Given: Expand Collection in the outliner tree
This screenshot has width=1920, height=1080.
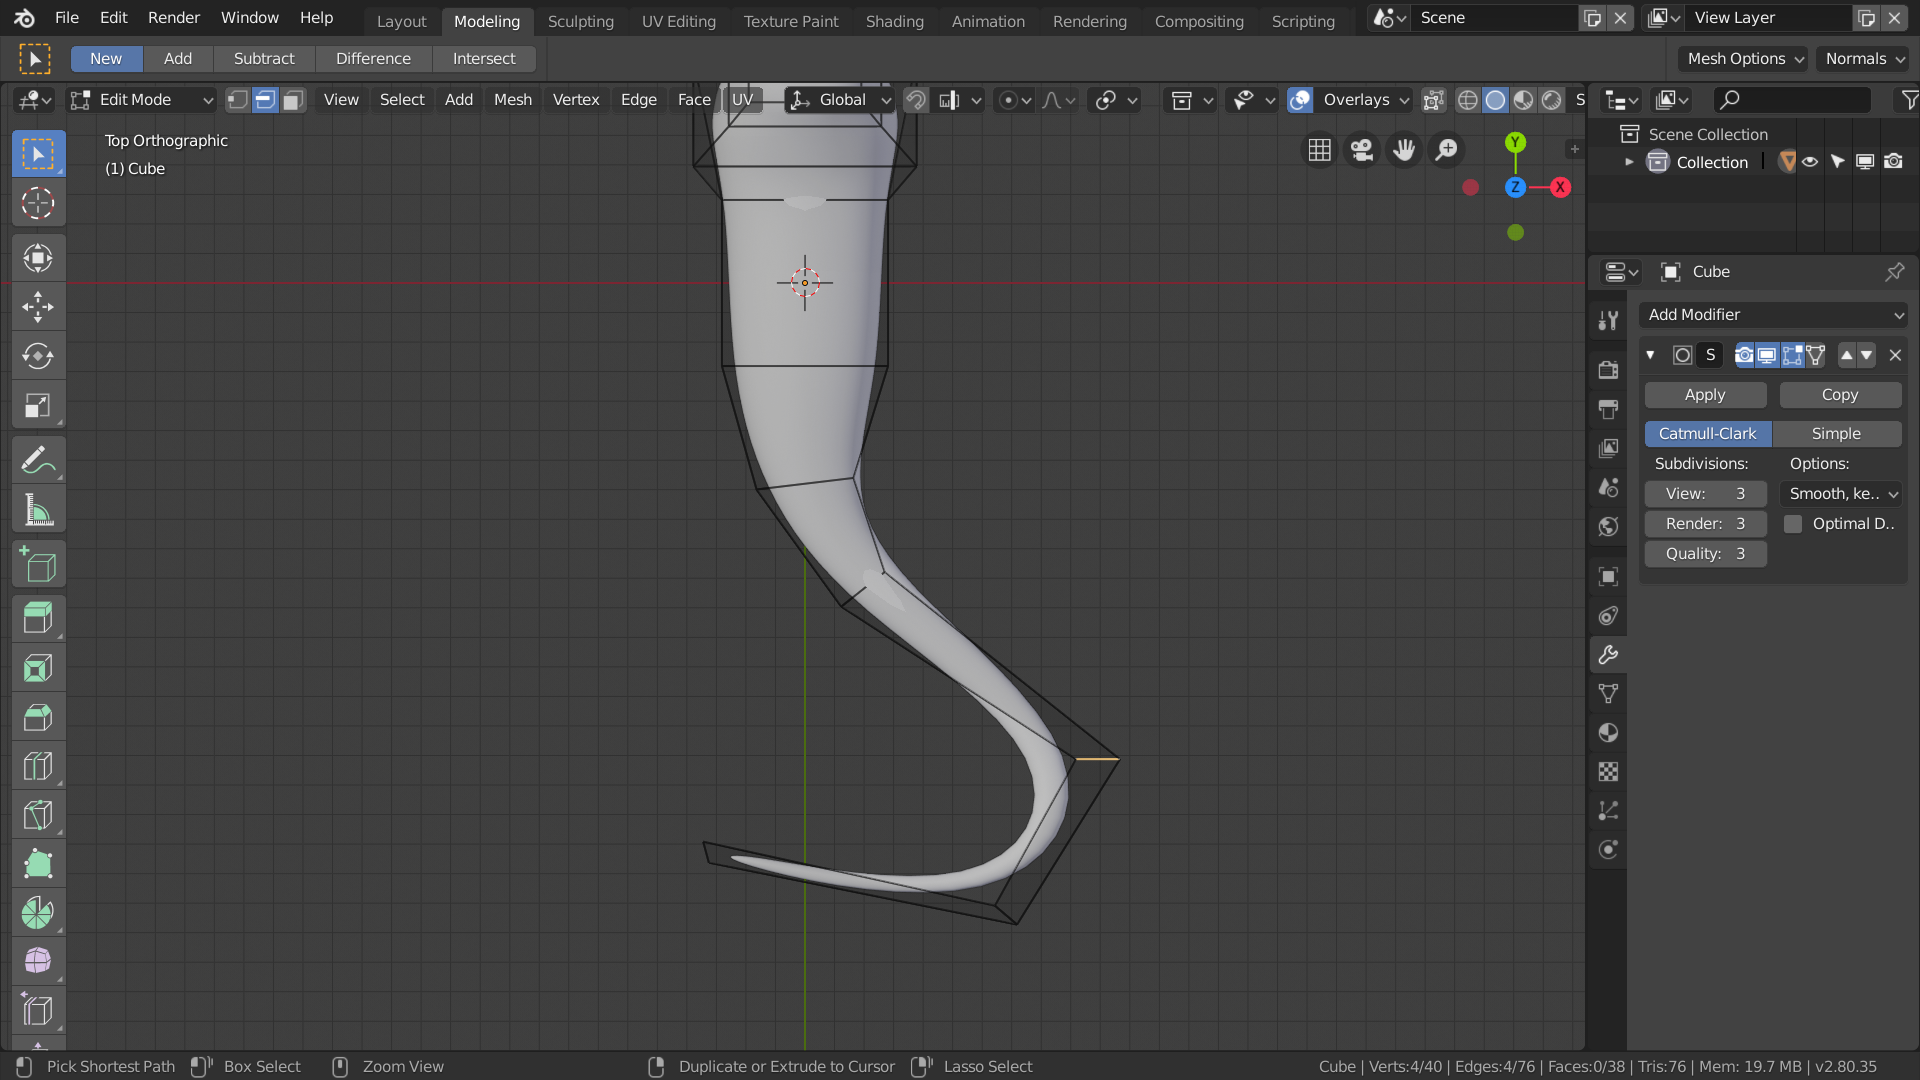Looking at the screenshot, I should pos(1629,162).
